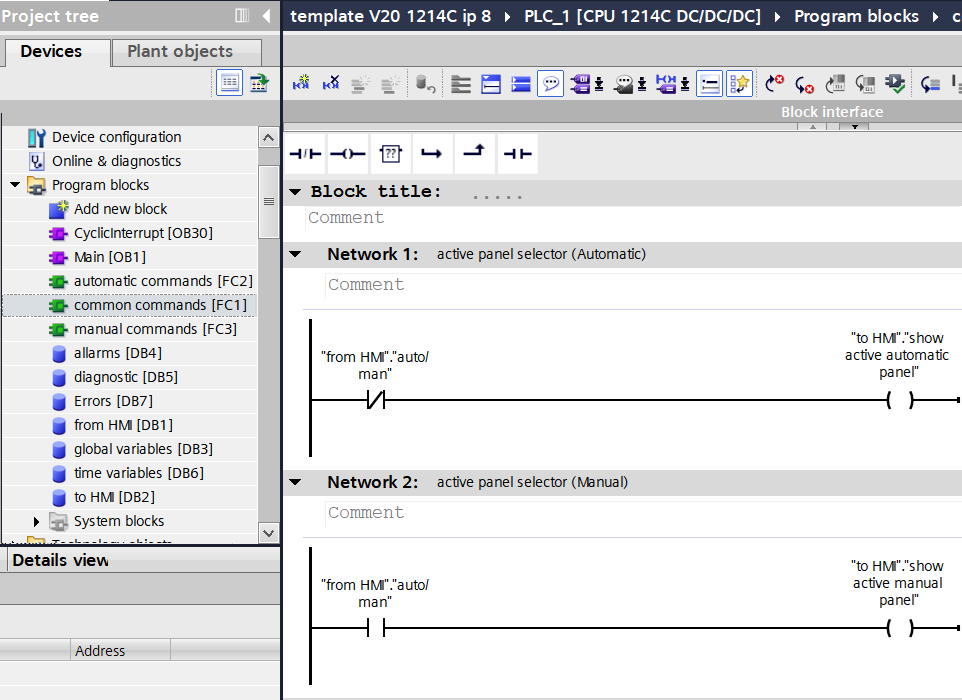Click the close branch favorites icon
Screen dimensions: 962x700
pyautogui.click(x=475, y=154)
